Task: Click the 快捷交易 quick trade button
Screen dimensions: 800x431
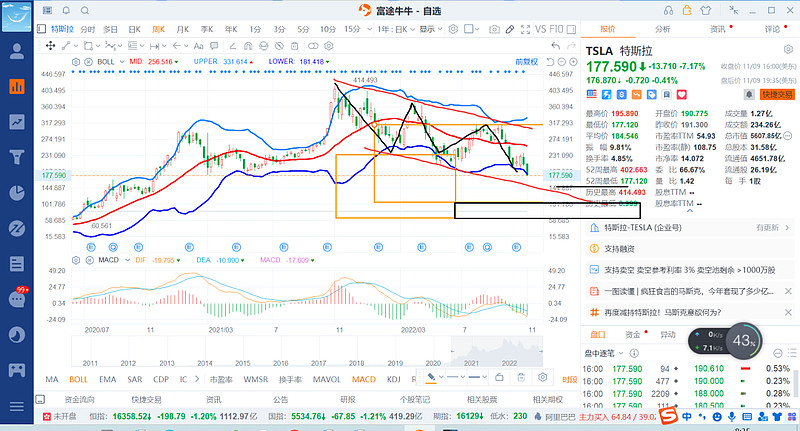Action: click(x=777, y=94)
